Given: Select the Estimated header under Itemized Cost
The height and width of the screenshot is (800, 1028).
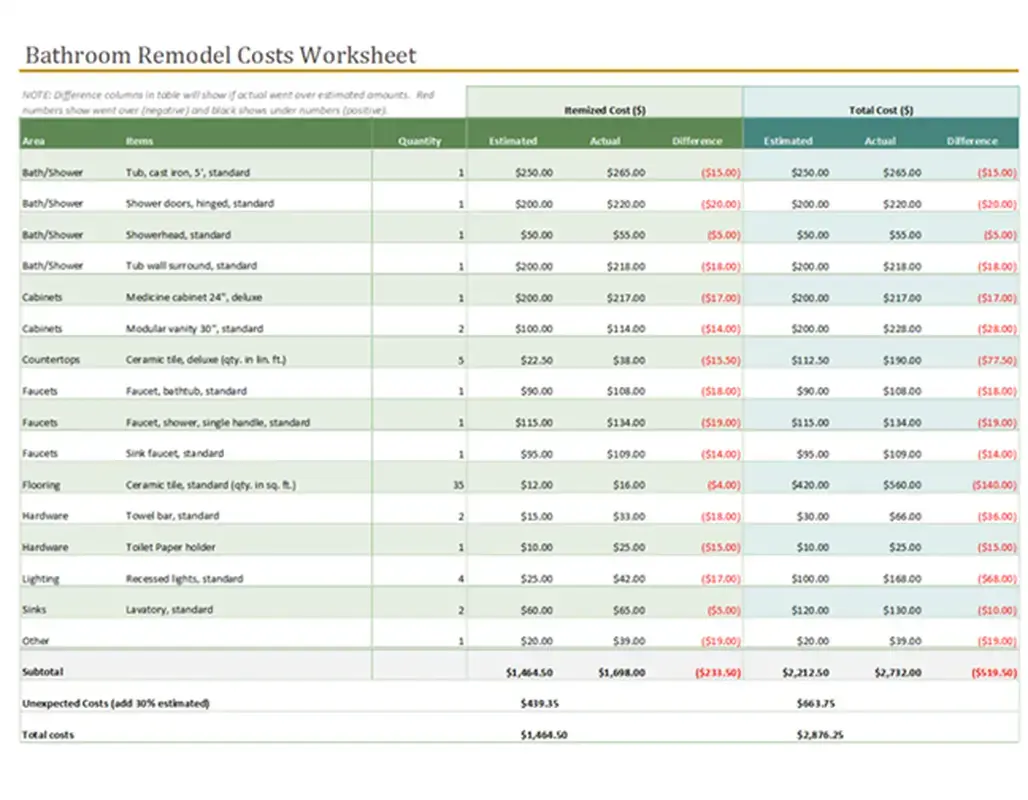Looking at the screenshot, I should [513, 141].
